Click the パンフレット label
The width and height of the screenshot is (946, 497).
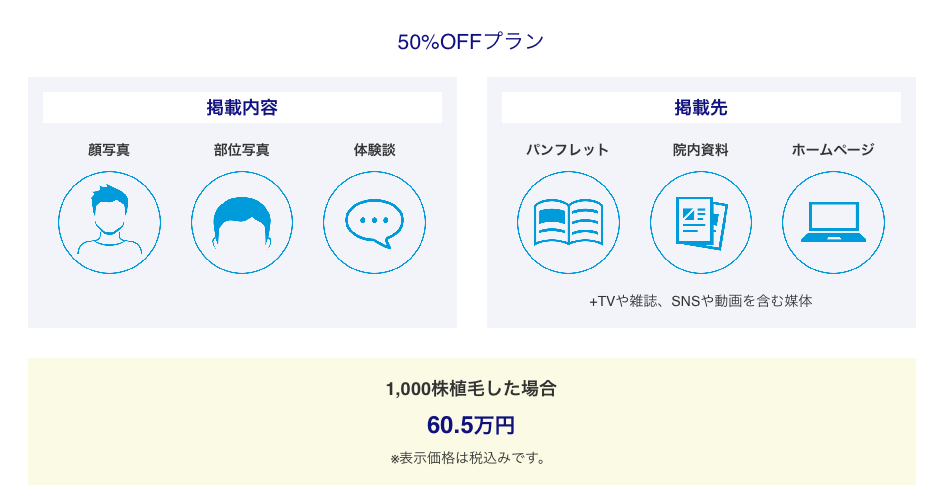568,150
